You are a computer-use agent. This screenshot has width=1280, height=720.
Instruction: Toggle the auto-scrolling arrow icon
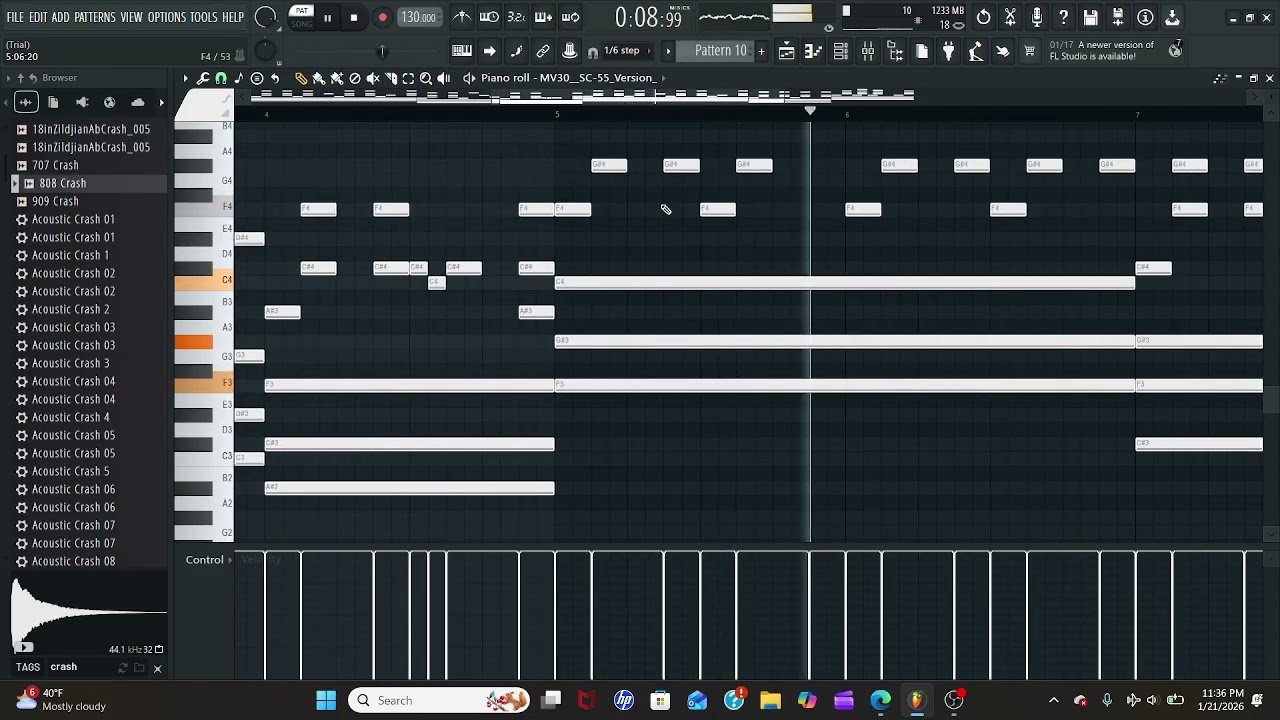click(489, 51)
